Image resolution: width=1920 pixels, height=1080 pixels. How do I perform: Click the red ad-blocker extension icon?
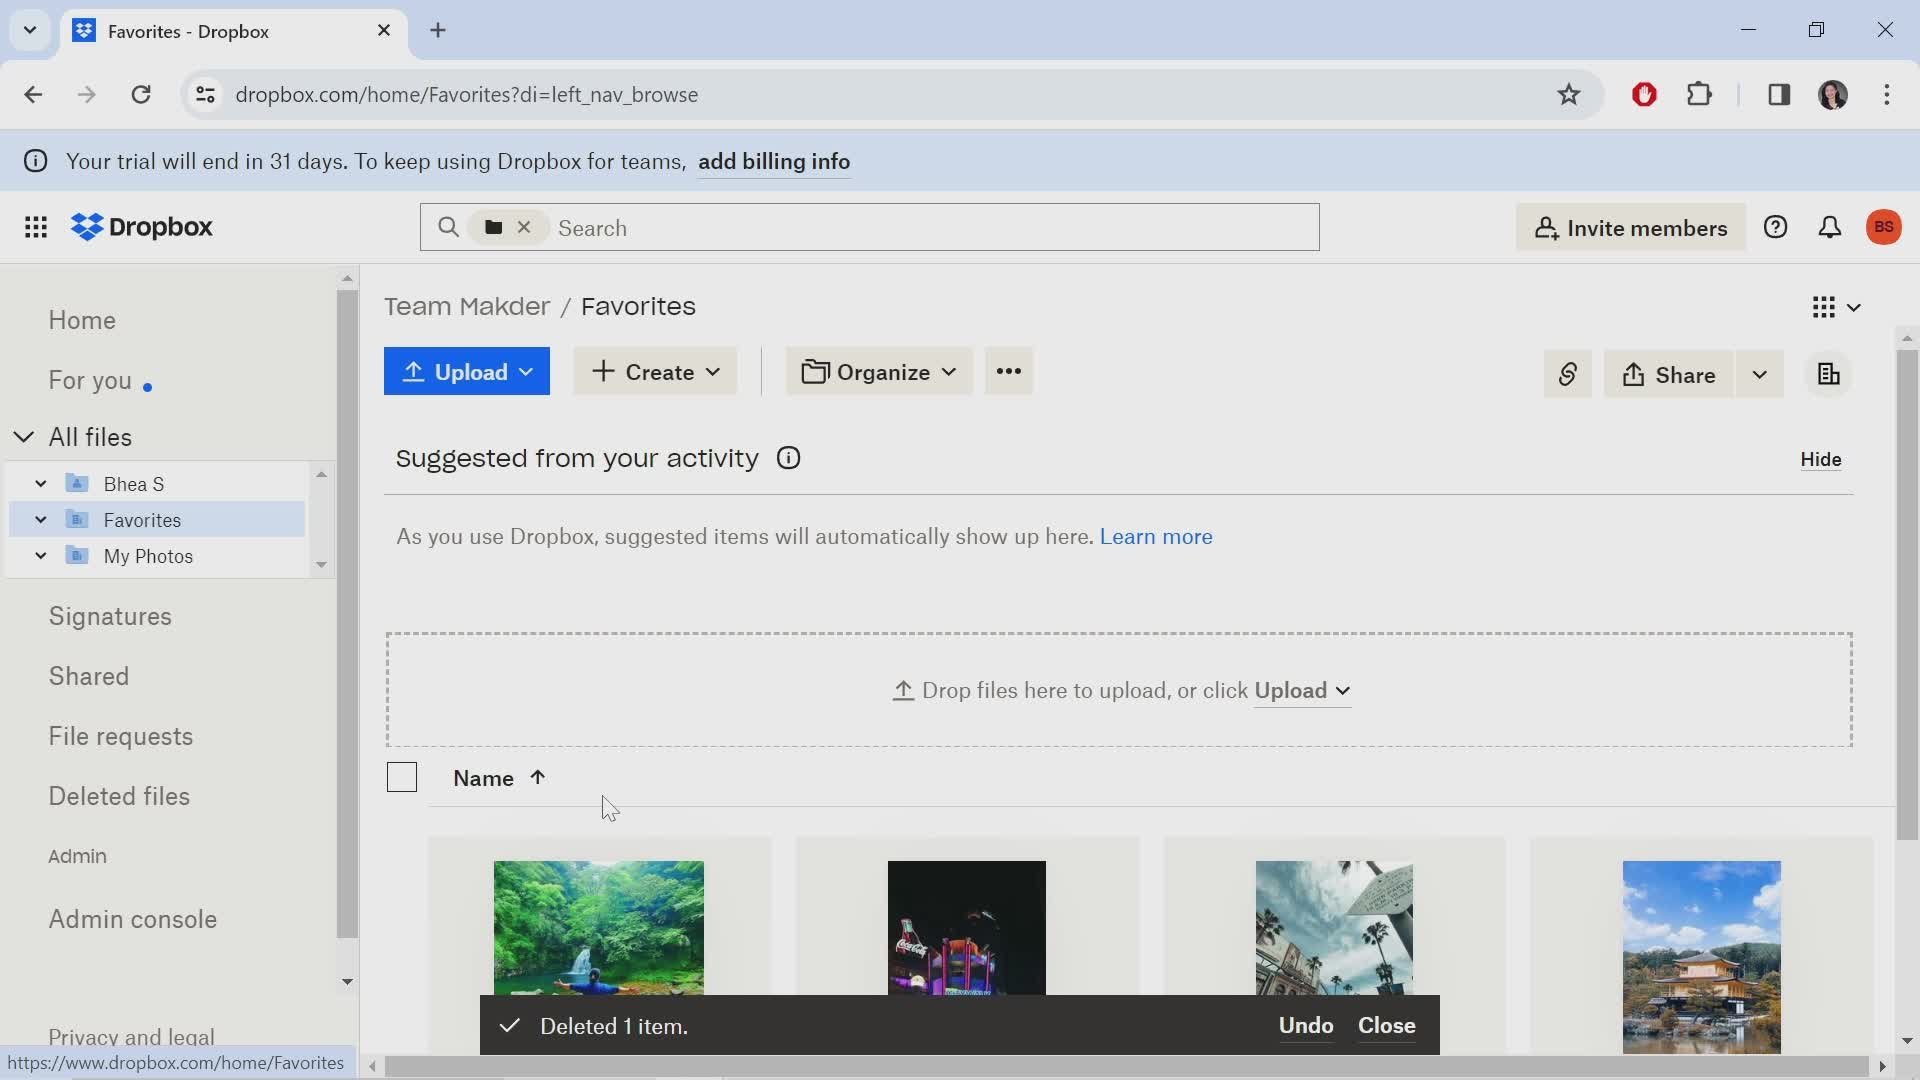[1644, 95]
